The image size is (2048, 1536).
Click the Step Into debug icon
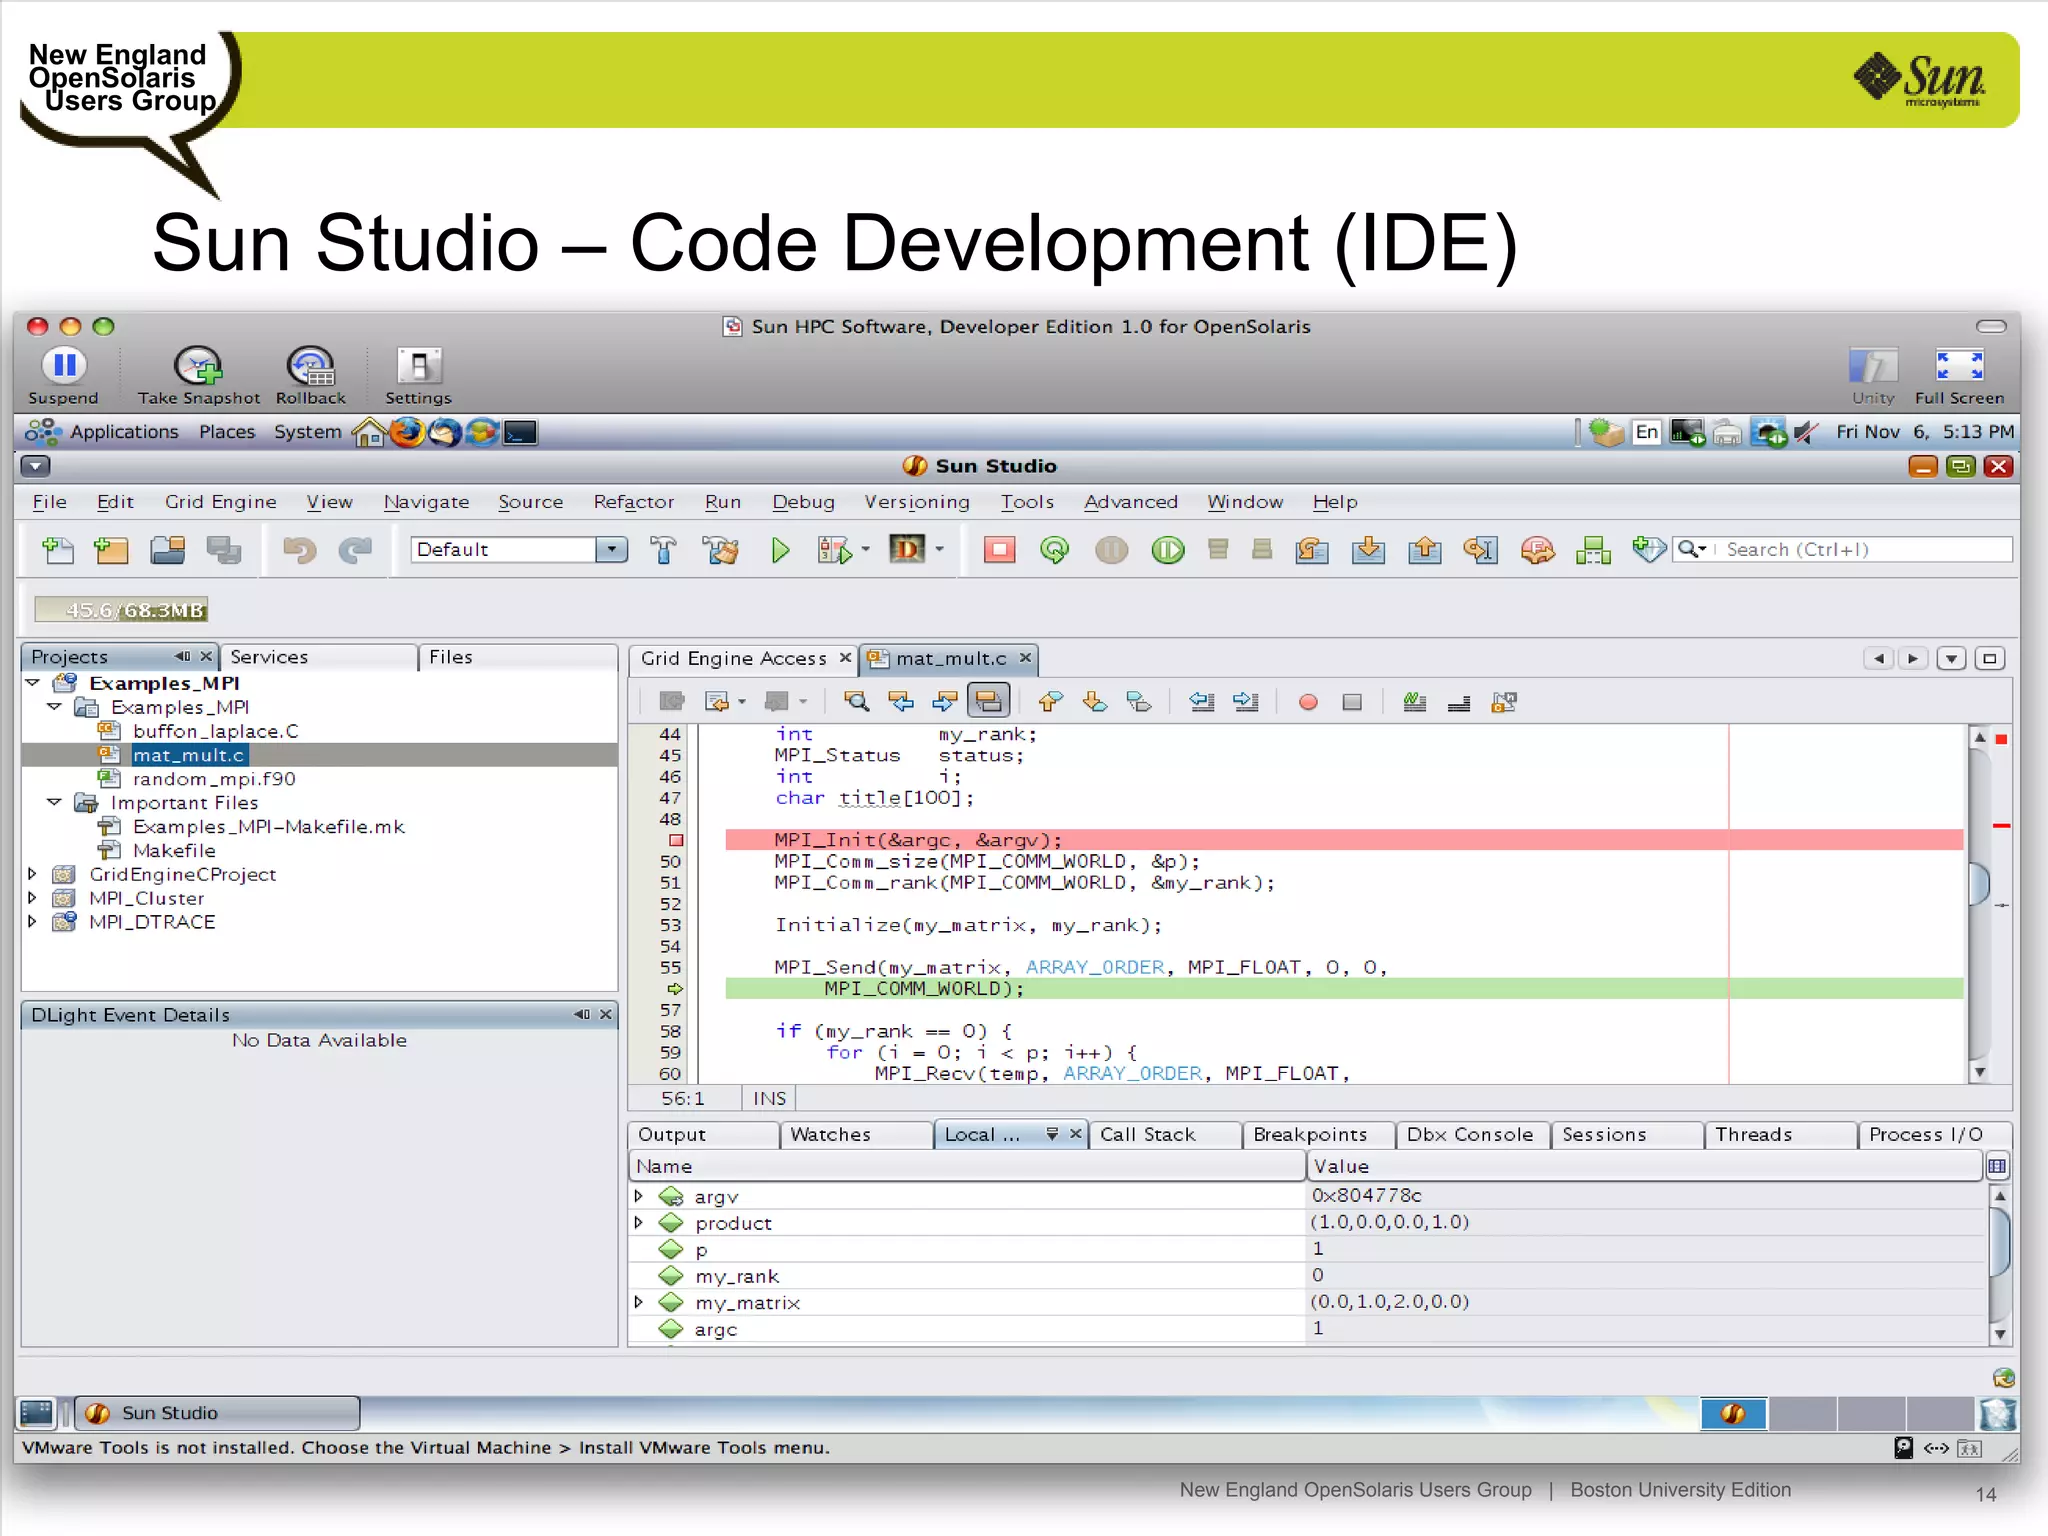click(x=1368, y=550)
